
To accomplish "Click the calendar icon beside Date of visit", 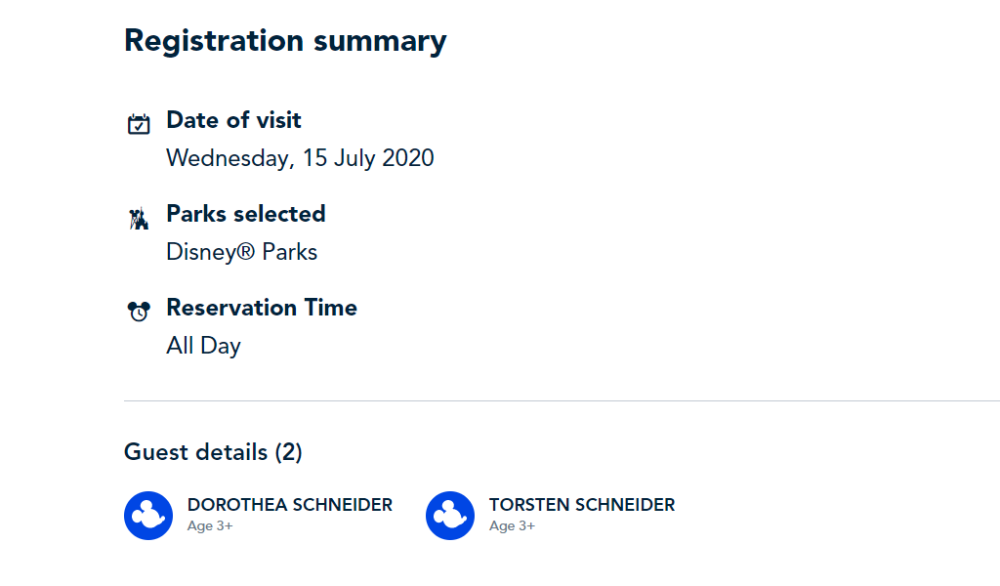I will (x=138, y=124).
